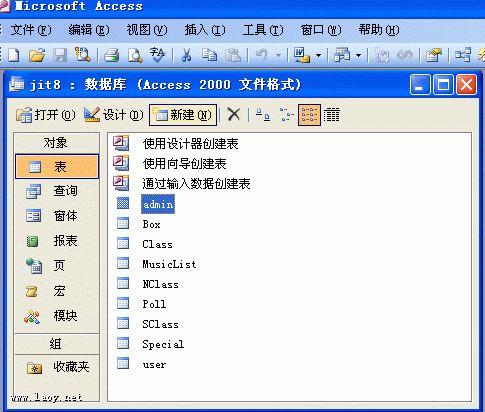Toggle the details view button

pos(332,115)
